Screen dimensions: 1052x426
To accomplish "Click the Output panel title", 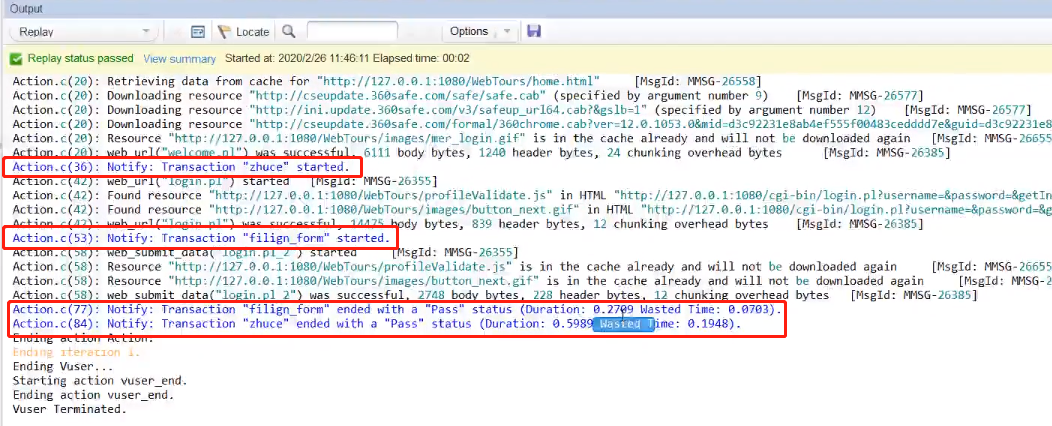I will pyautogui.click(x=26, y=9).
